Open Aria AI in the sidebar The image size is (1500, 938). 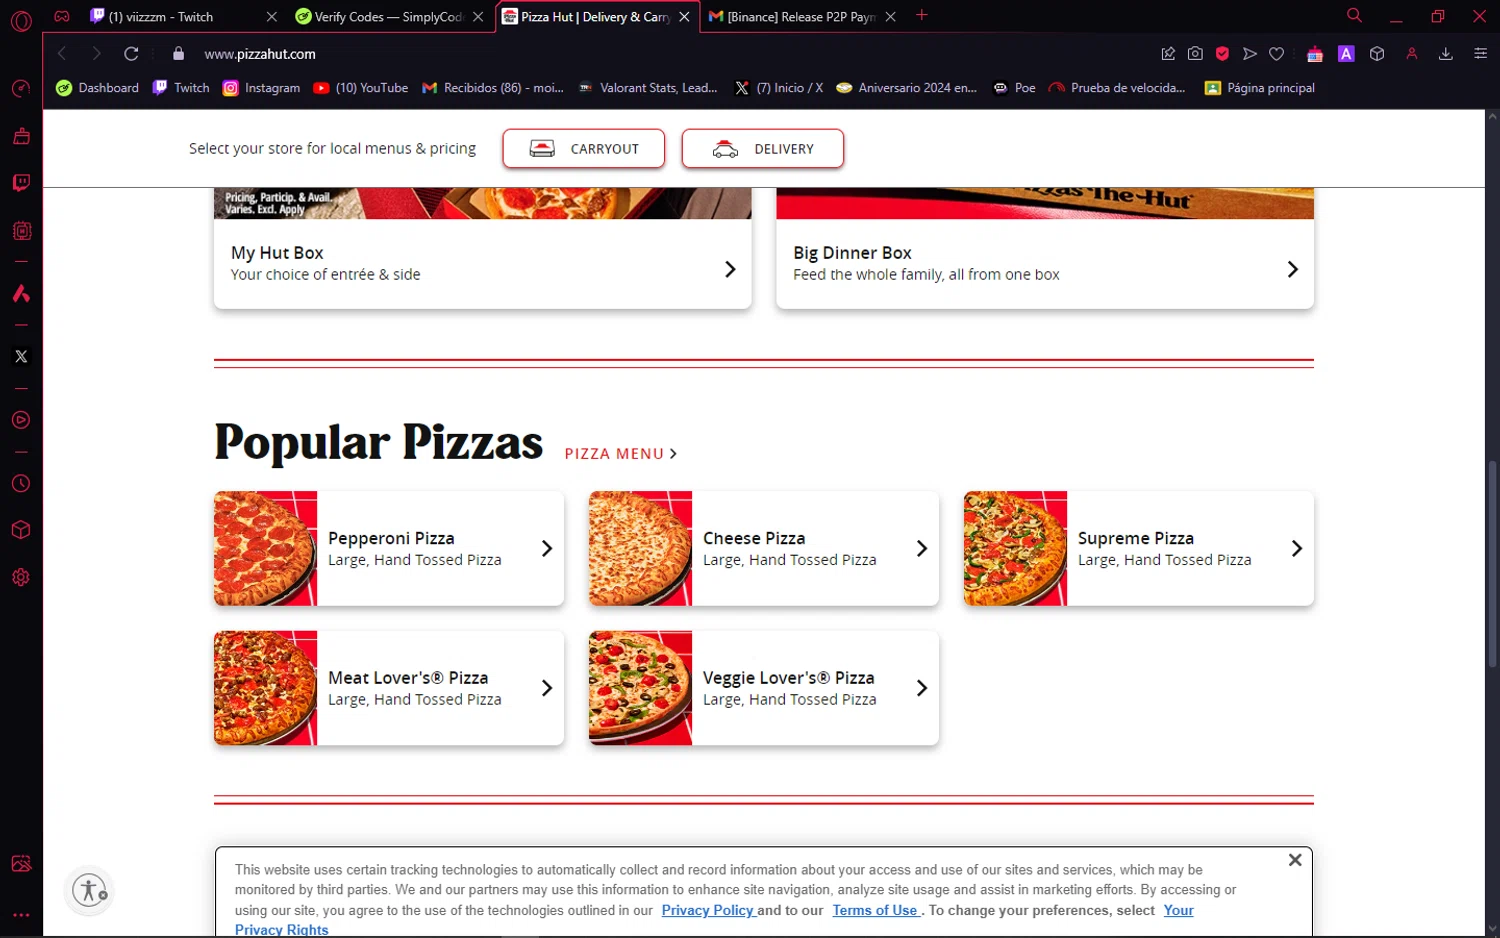tap(21, 293)
